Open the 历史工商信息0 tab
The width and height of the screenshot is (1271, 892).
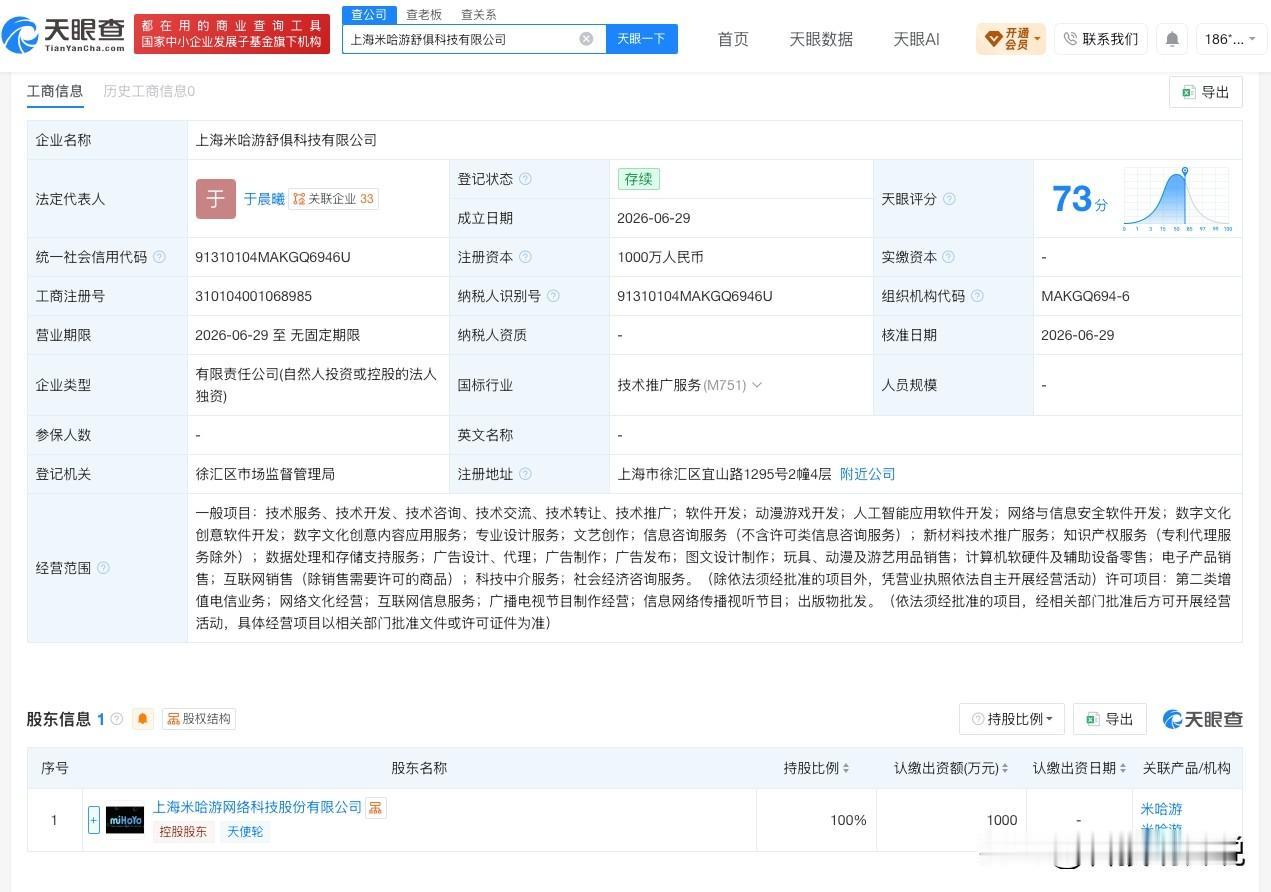point(149,91)
